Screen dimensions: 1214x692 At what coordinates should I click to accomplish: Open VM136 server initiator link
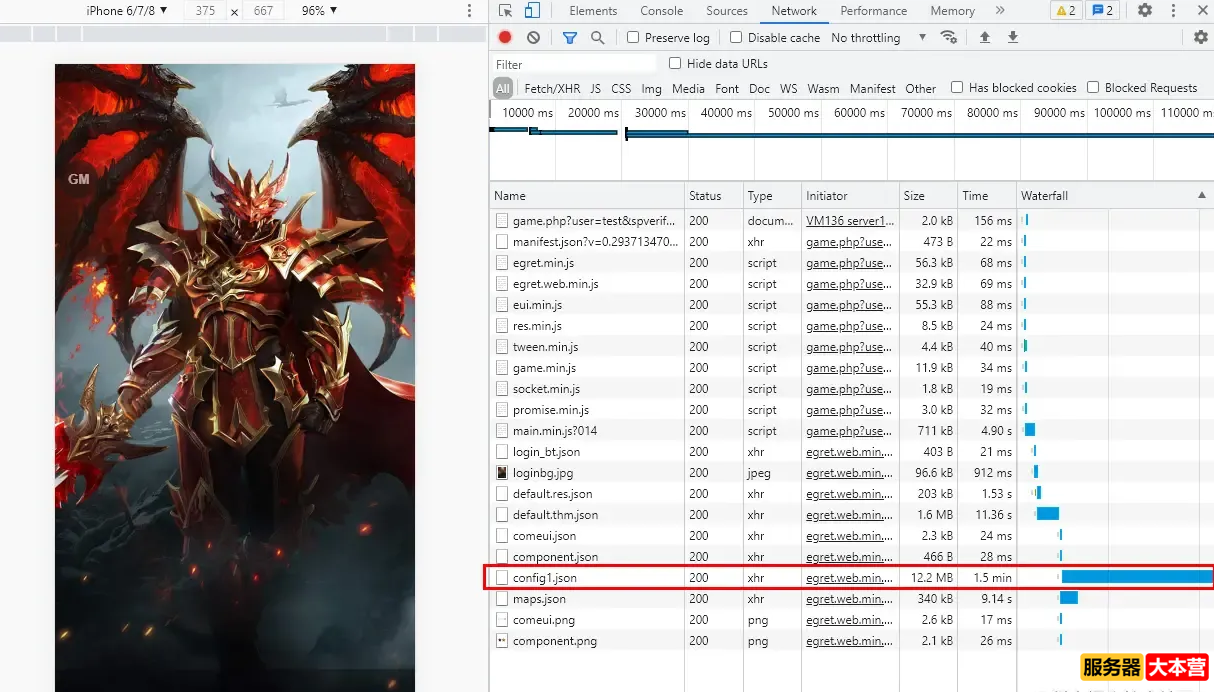pyautogui.click(x=850, y=221)
